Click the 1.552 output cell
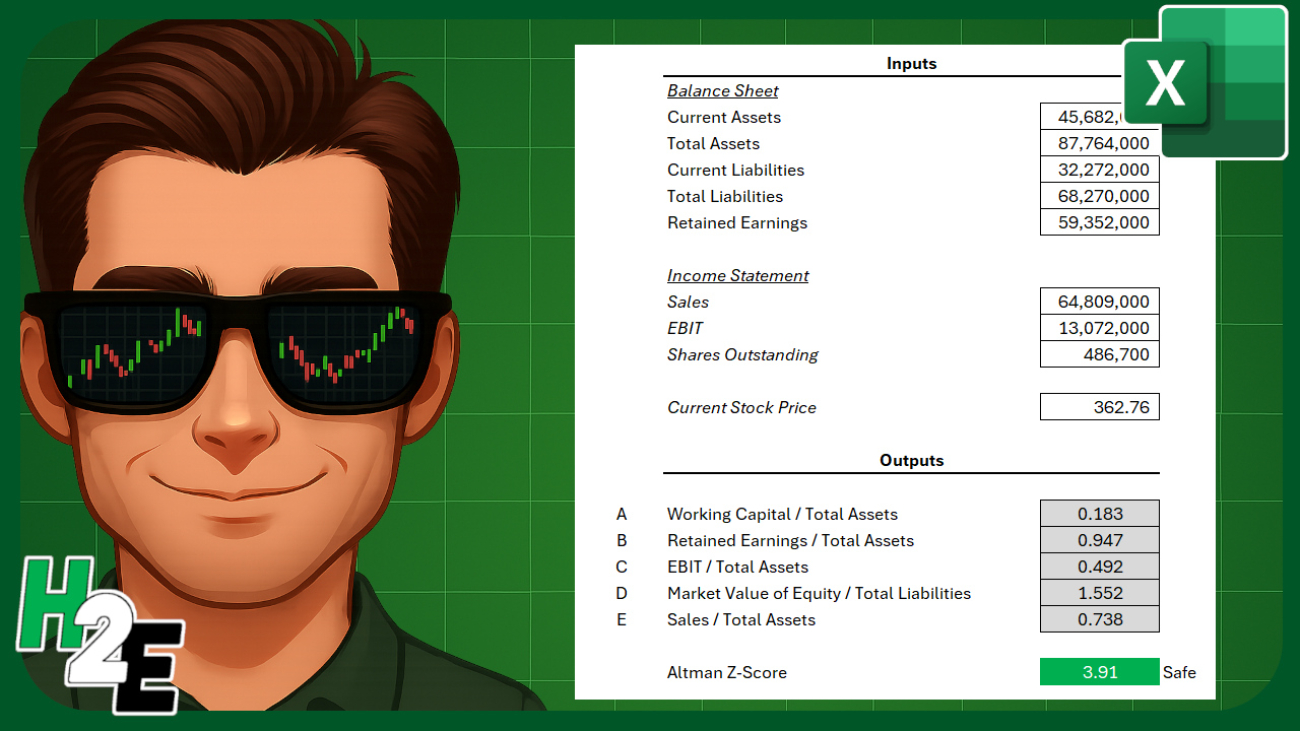 1099,593
